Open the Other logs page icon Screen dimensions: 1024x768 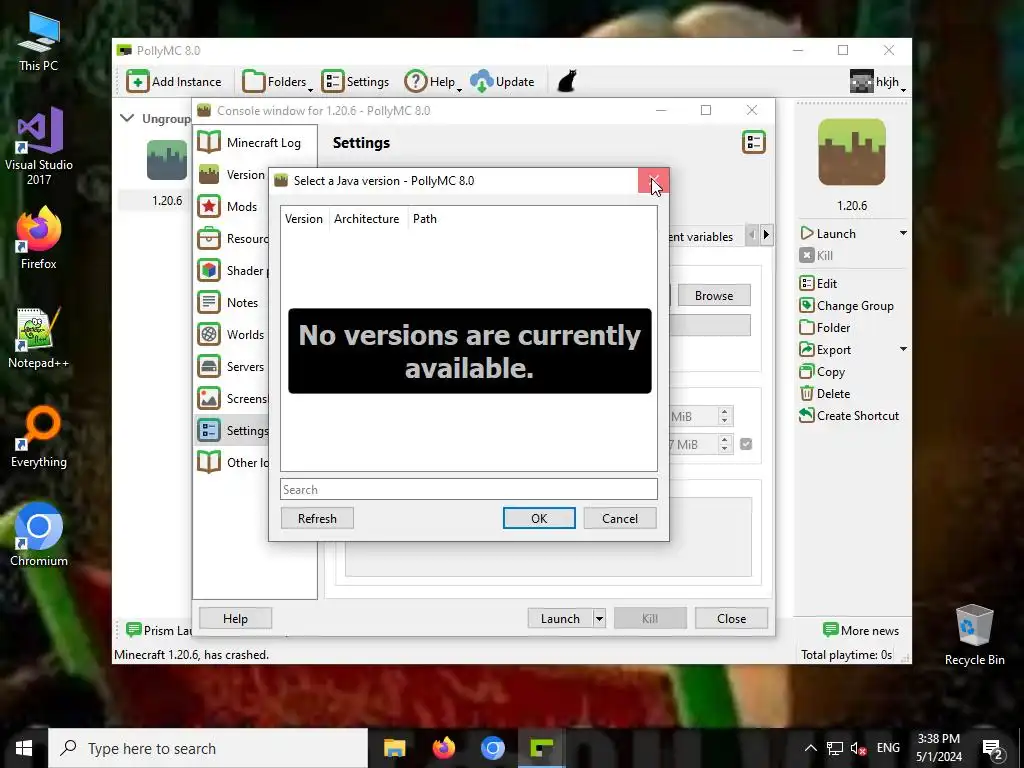click(x=209, y=462)
